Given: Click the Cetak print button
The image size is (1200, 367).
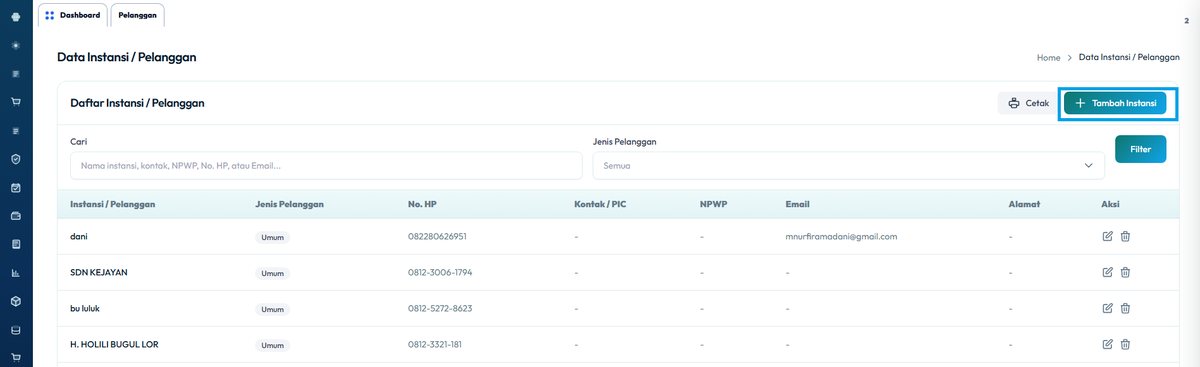Looking at the screenshot, I should pyautogui.click(x=1028, y=103).
